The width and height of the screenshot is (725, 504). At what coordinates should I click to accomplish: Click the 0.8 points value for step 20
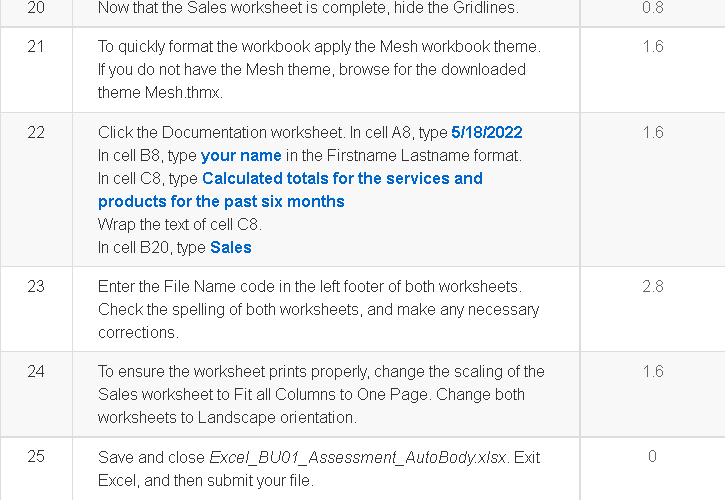tap(653, 8)
